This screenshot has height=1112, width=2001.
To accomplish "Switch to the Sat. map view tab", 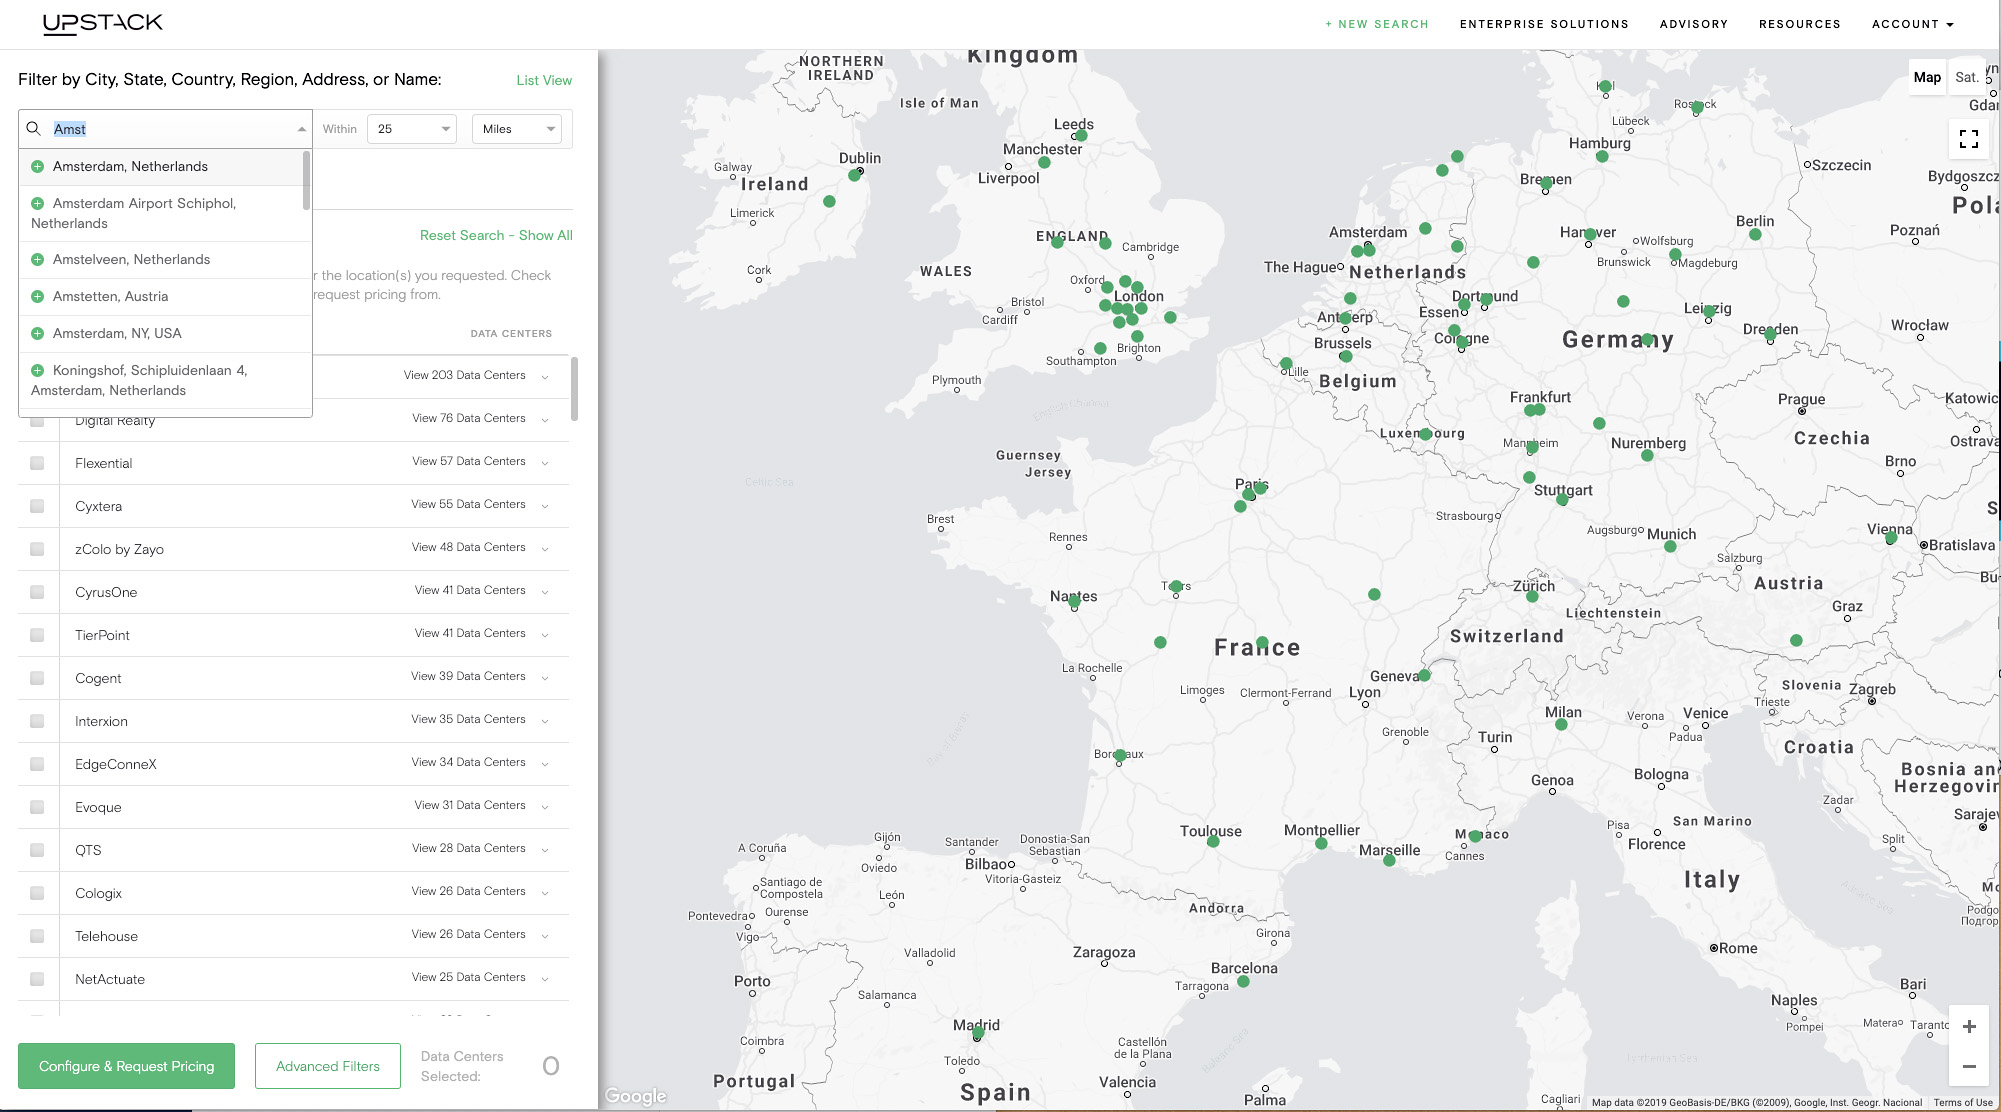I will point(1967,77).
